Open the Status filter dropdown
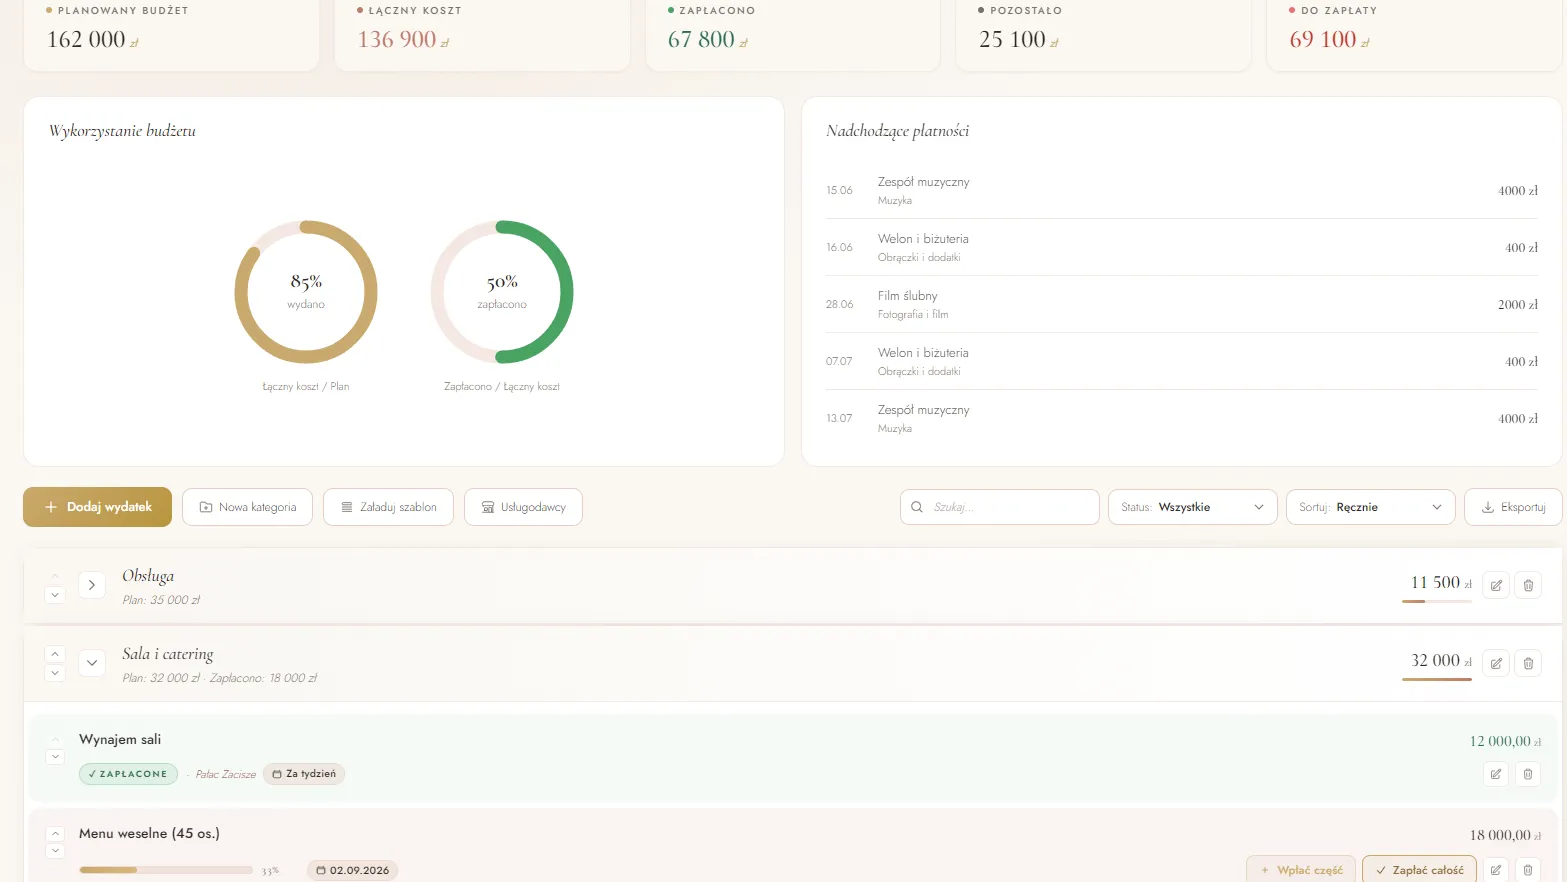This screenshot has height=882, width=1567. (1192, 507)
